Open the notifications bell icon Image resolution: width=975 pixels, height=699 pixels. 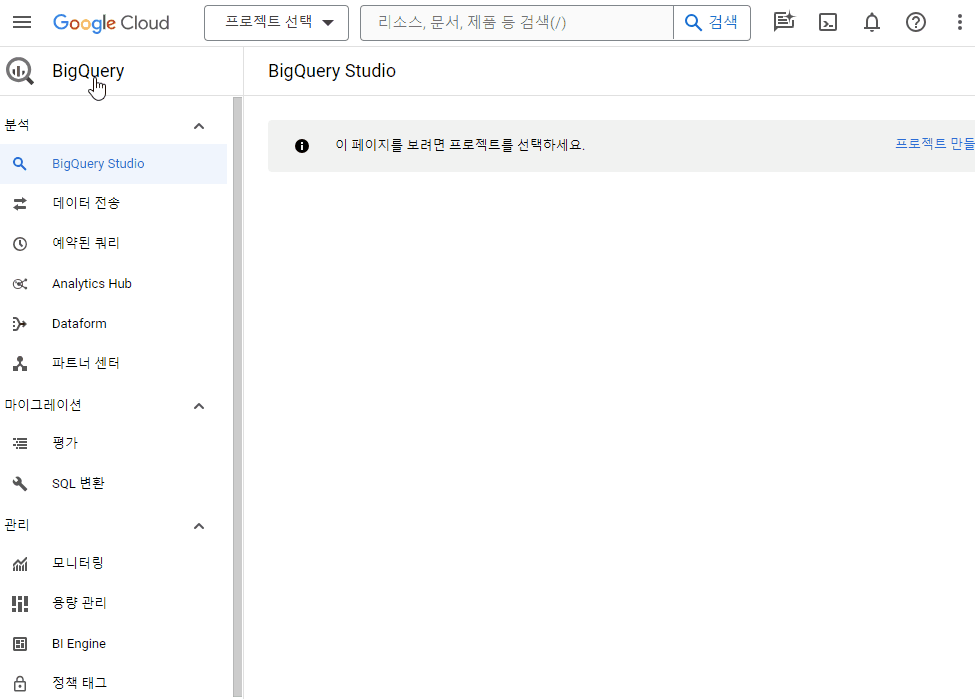(x=872, y=22)
